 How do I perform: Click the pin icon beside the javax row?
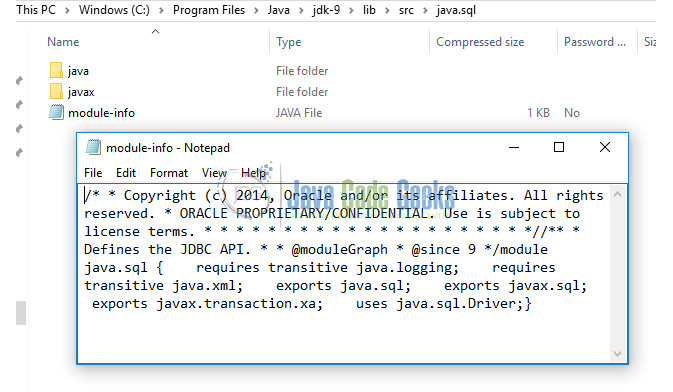click(19, 104)
